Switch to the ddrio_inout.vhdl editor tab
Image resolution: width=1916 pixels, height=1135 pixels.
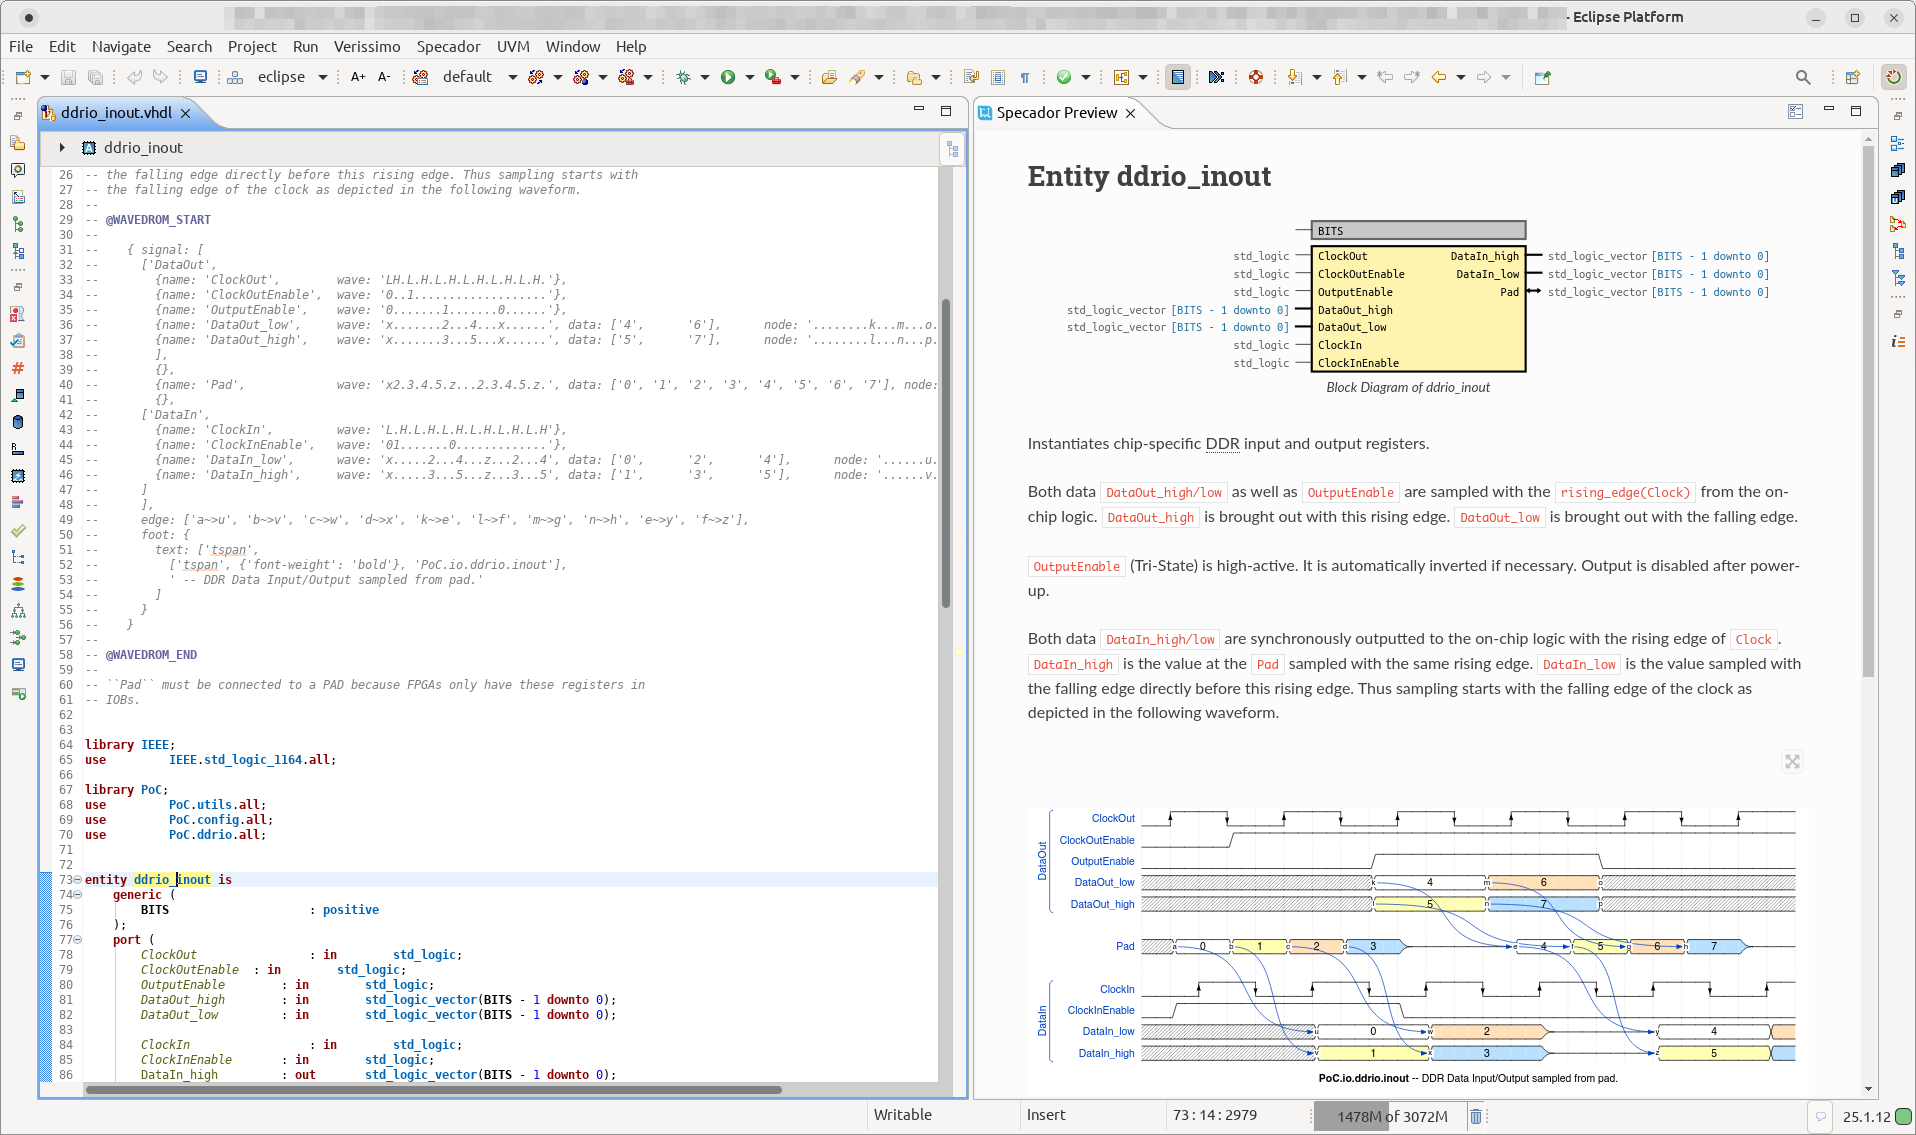click(116, 113)
